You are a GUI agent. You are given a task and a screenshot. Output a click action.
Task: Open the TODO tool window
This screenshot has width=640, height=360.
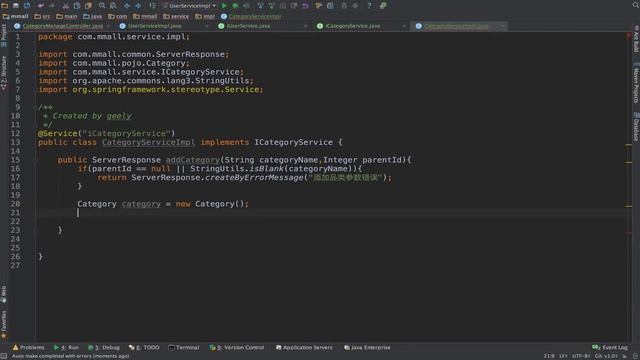pos(144,347)
